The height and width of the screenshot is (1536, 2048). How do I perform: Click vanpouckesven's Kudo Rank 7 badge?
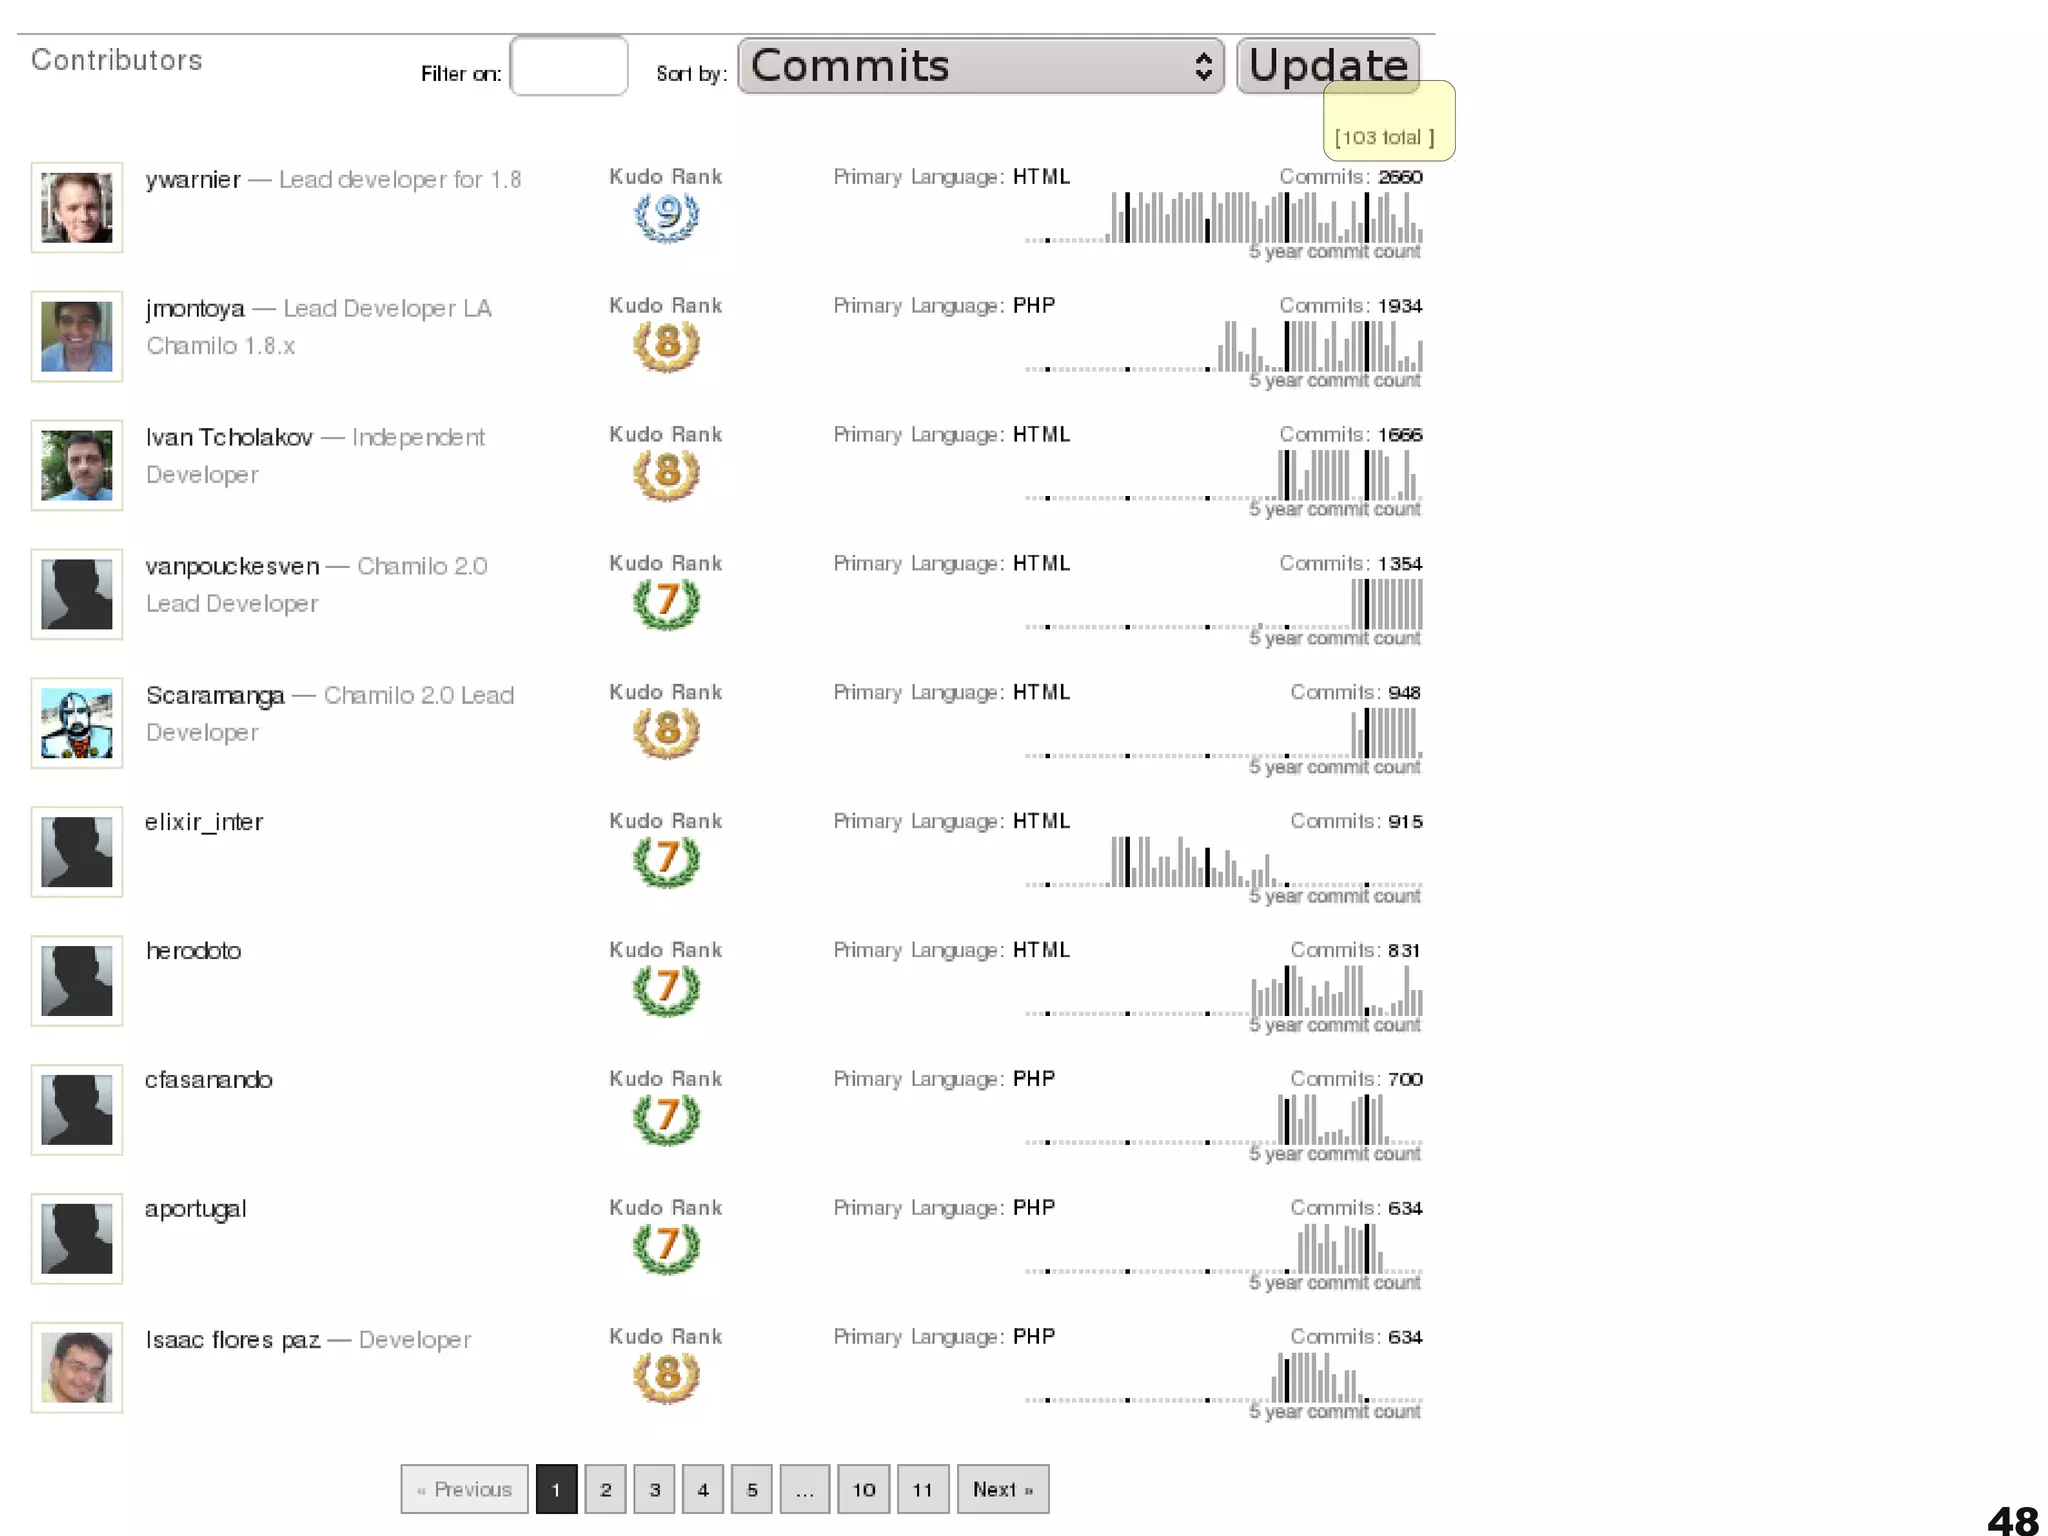(666, 603)
